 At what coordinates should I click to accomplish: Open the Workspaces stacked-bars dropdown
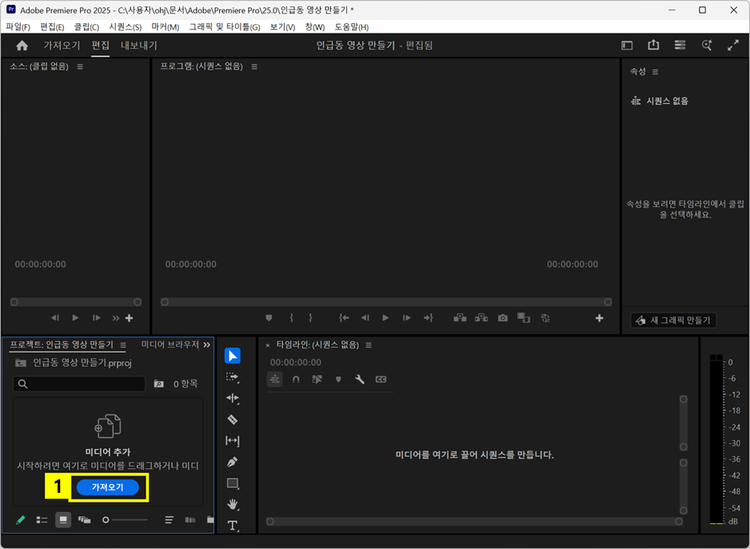click(x=680, y=45)
